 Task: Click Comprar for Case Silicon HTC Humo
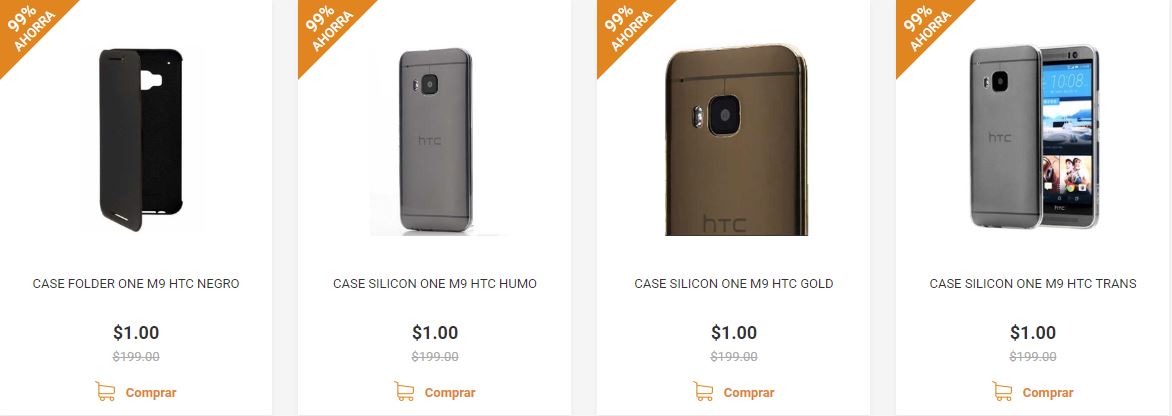click(x=450, y=393)
